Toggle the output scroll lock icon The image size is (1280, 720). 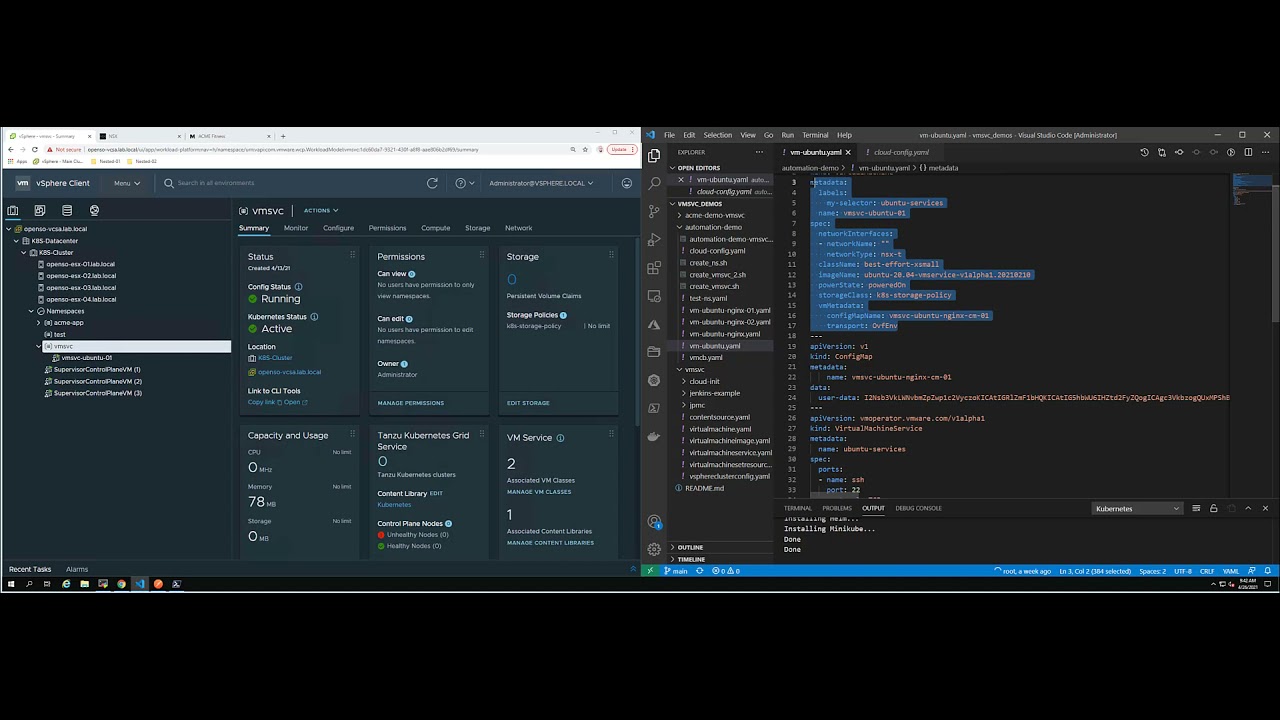[1213, 508]
